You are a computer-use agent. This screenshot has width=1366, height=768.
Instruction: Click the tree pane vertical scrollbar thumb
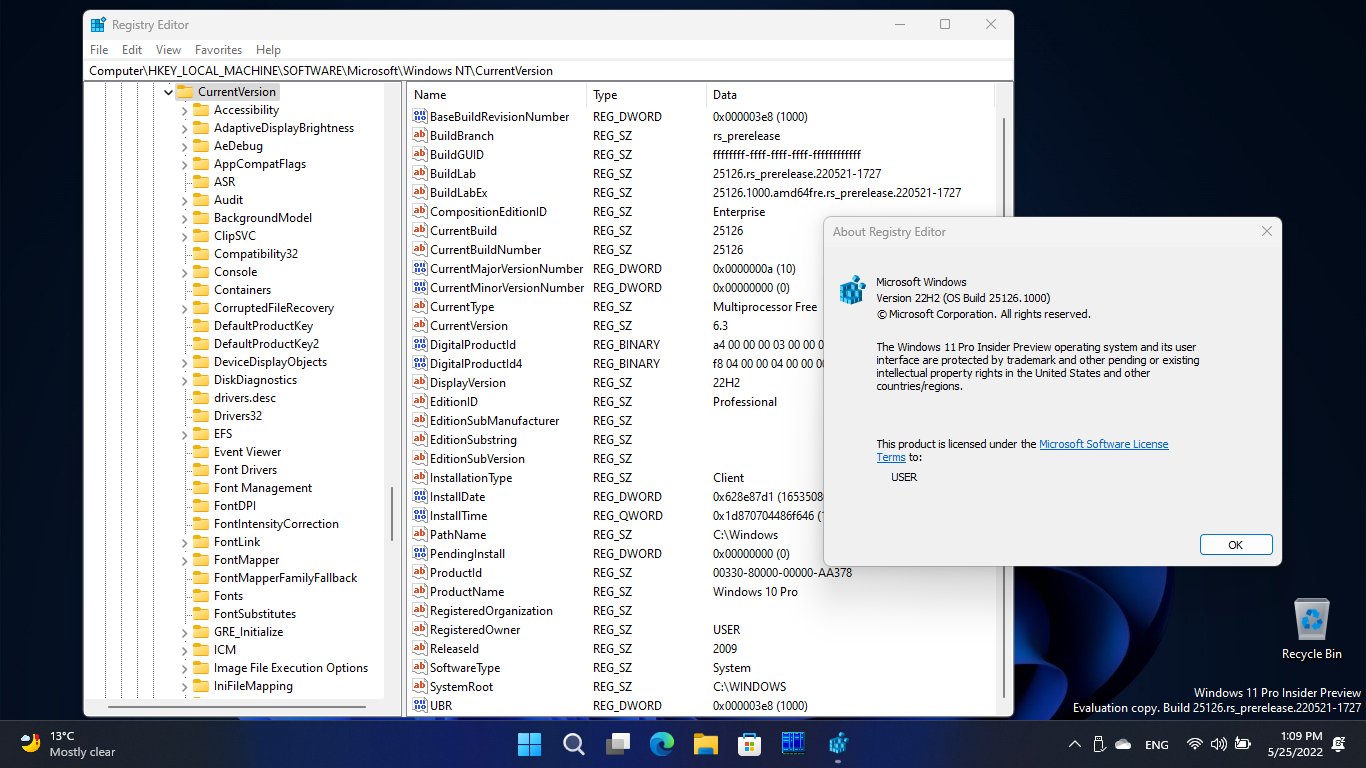(x=392, y=514)
